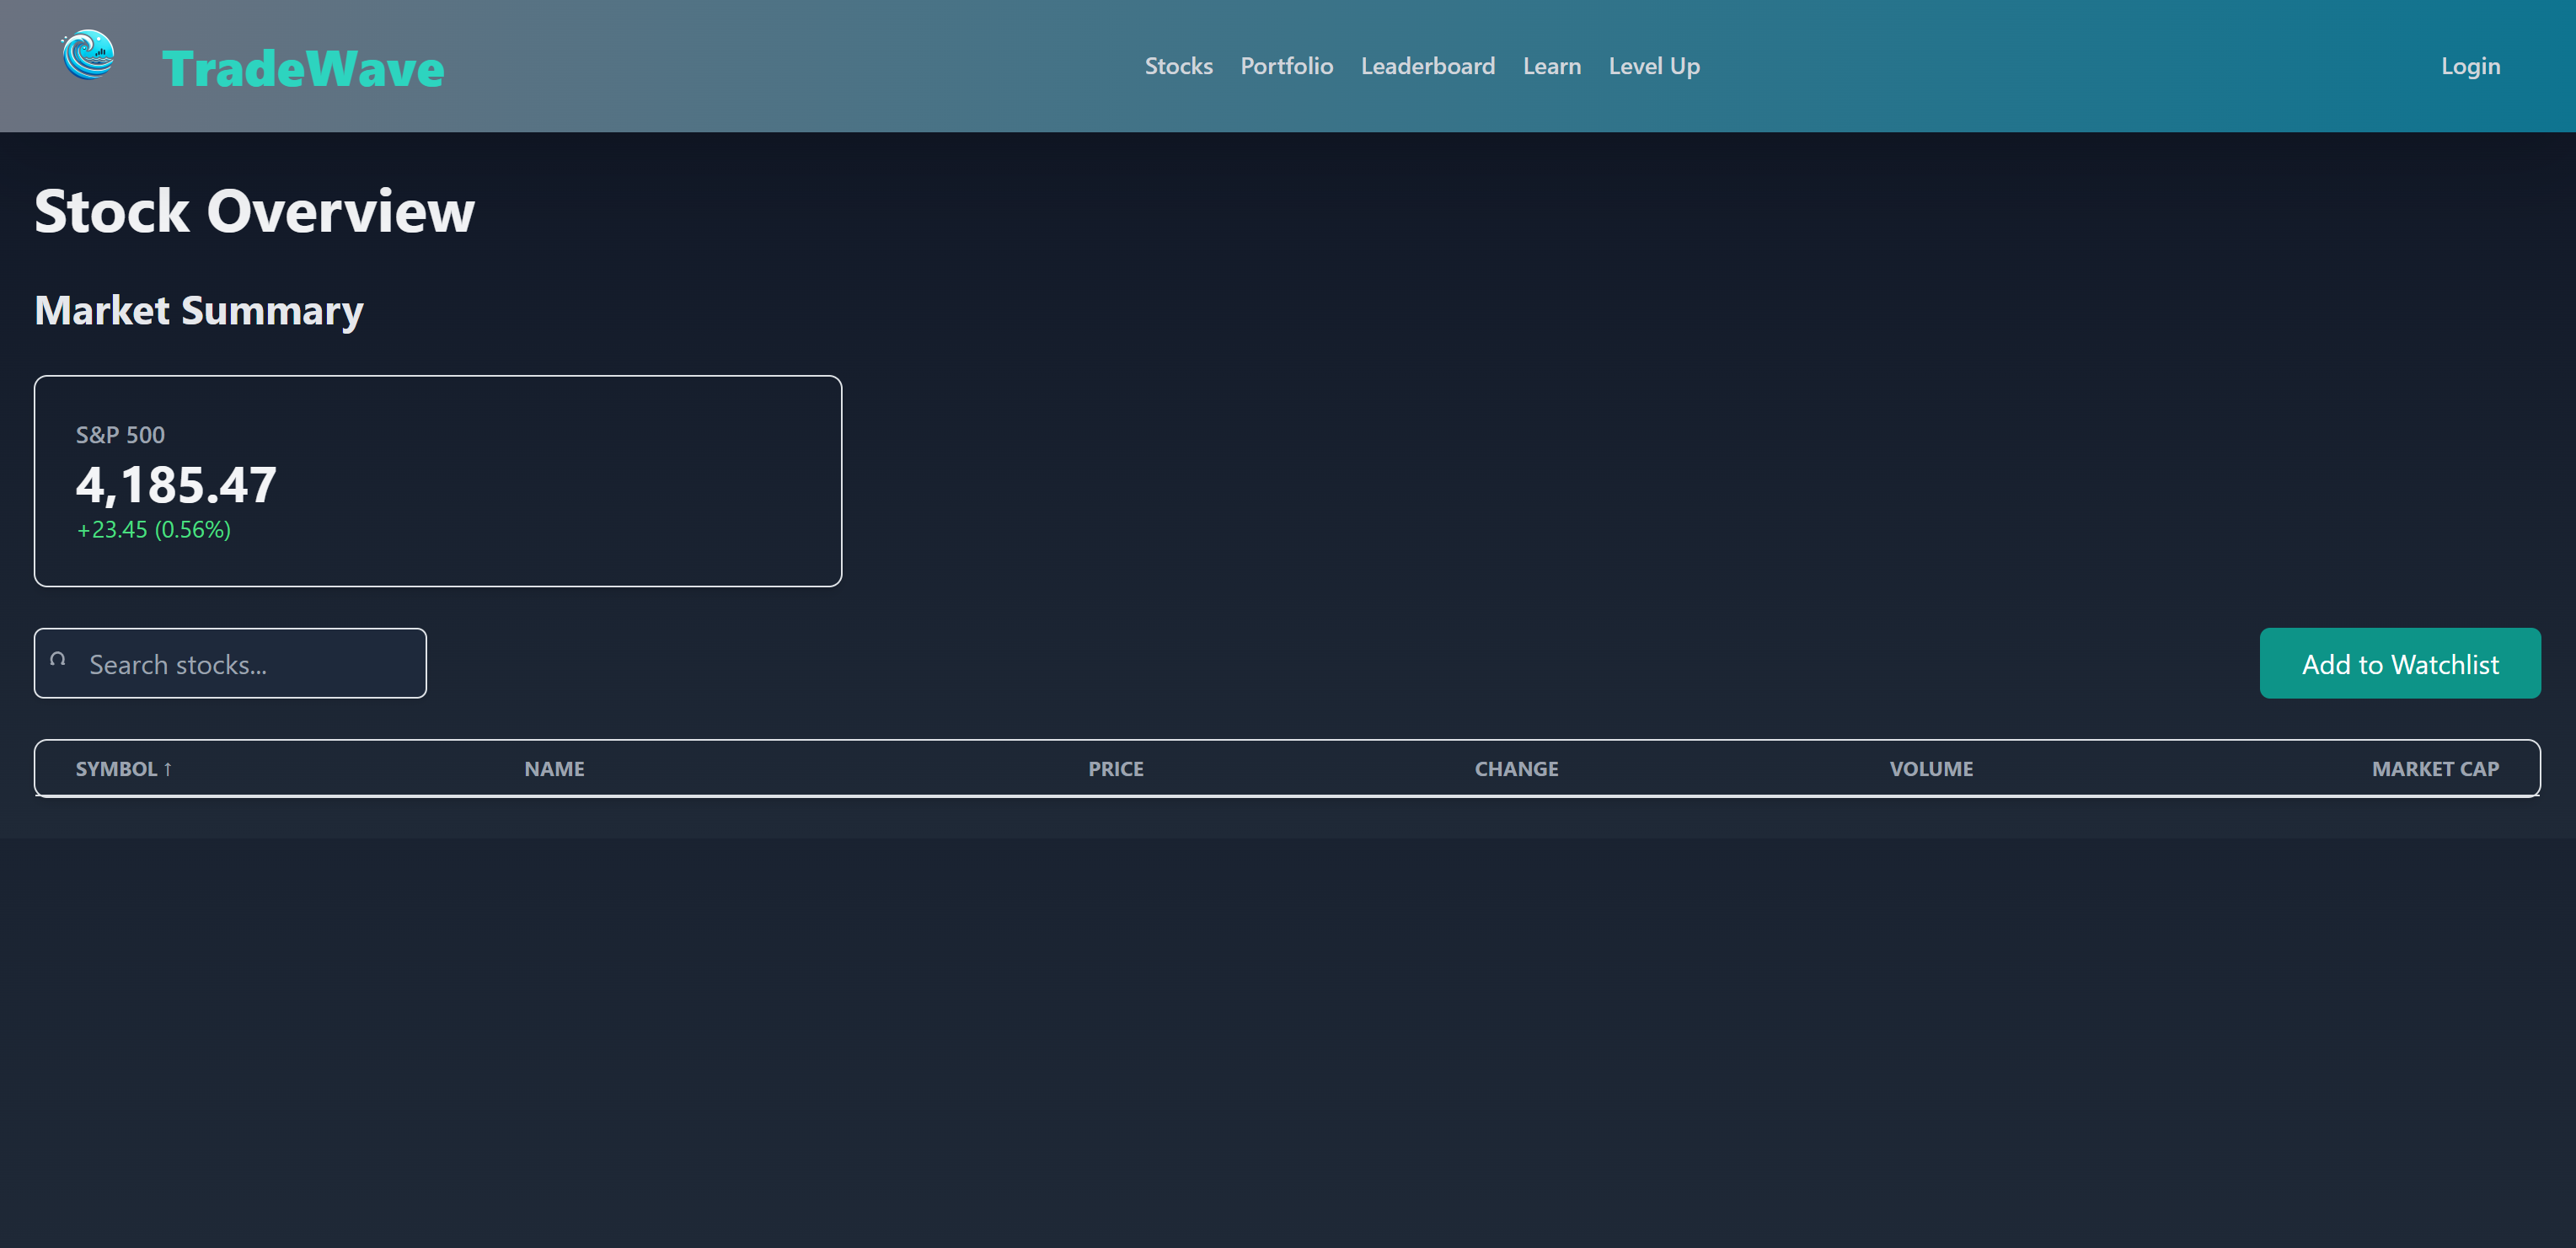Sort table by the PRICE column
Viewport: 2576px width, 1248px height.
[x=1115, y=769]
